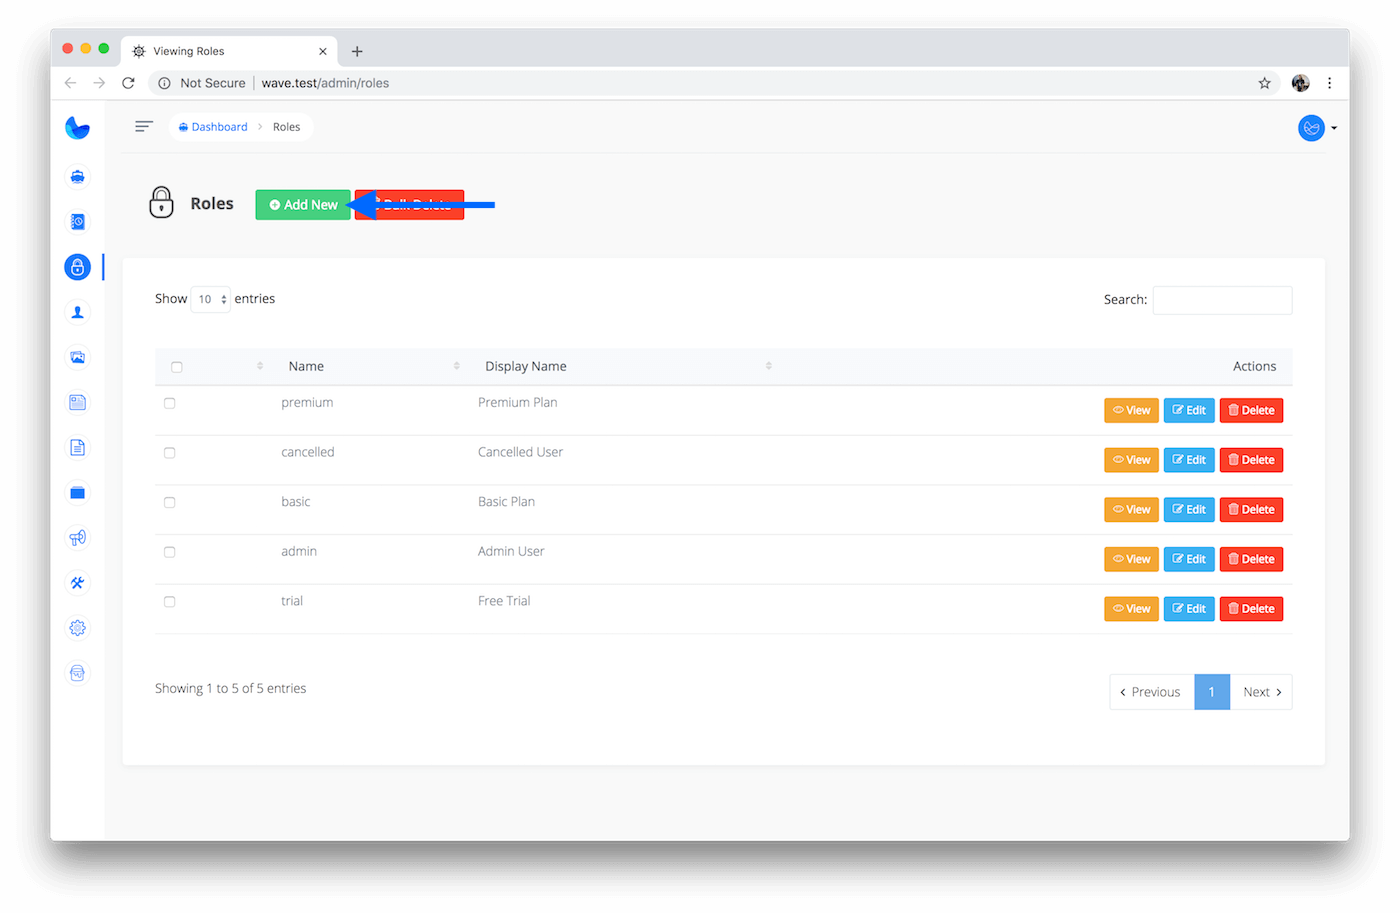Image resolution: width=1400 pixels, height=913 pixels.
Task: Open the Dashboard boat icon in sidebar
Action: 77,177
